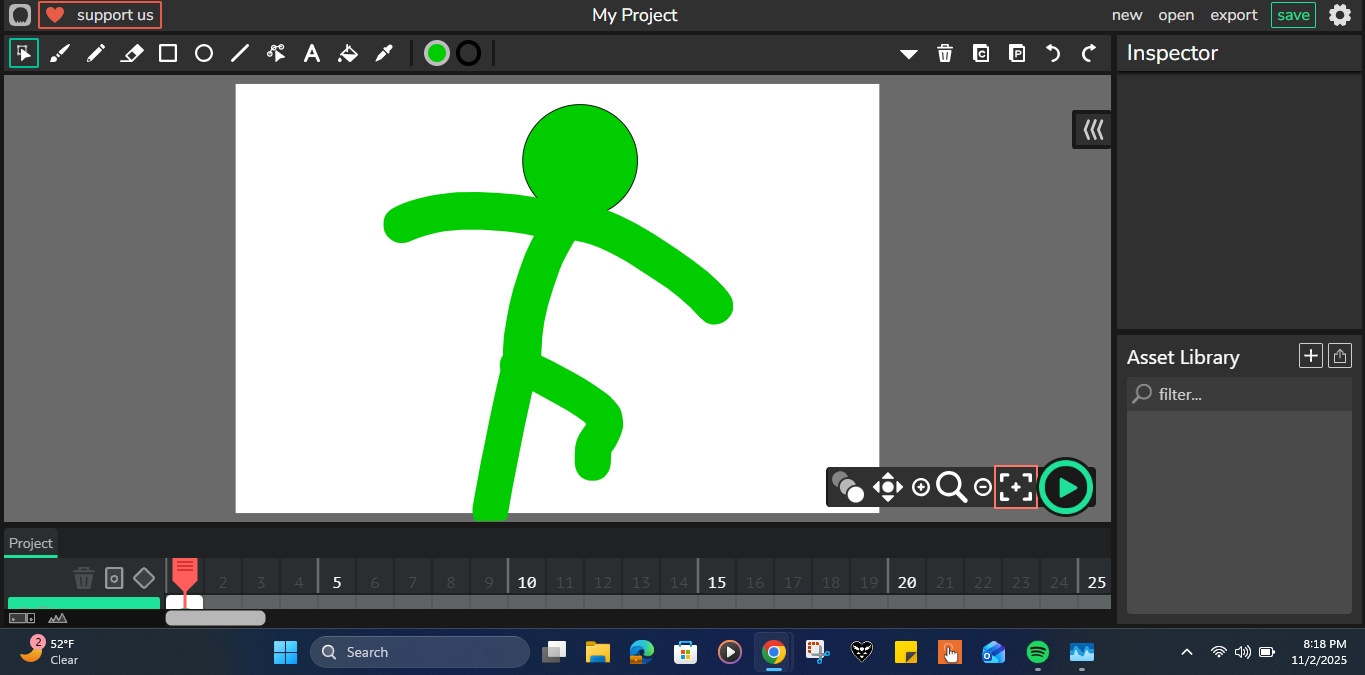Recenter the canvas view
Screen dimensions: 1365x675
[1015, 487]
